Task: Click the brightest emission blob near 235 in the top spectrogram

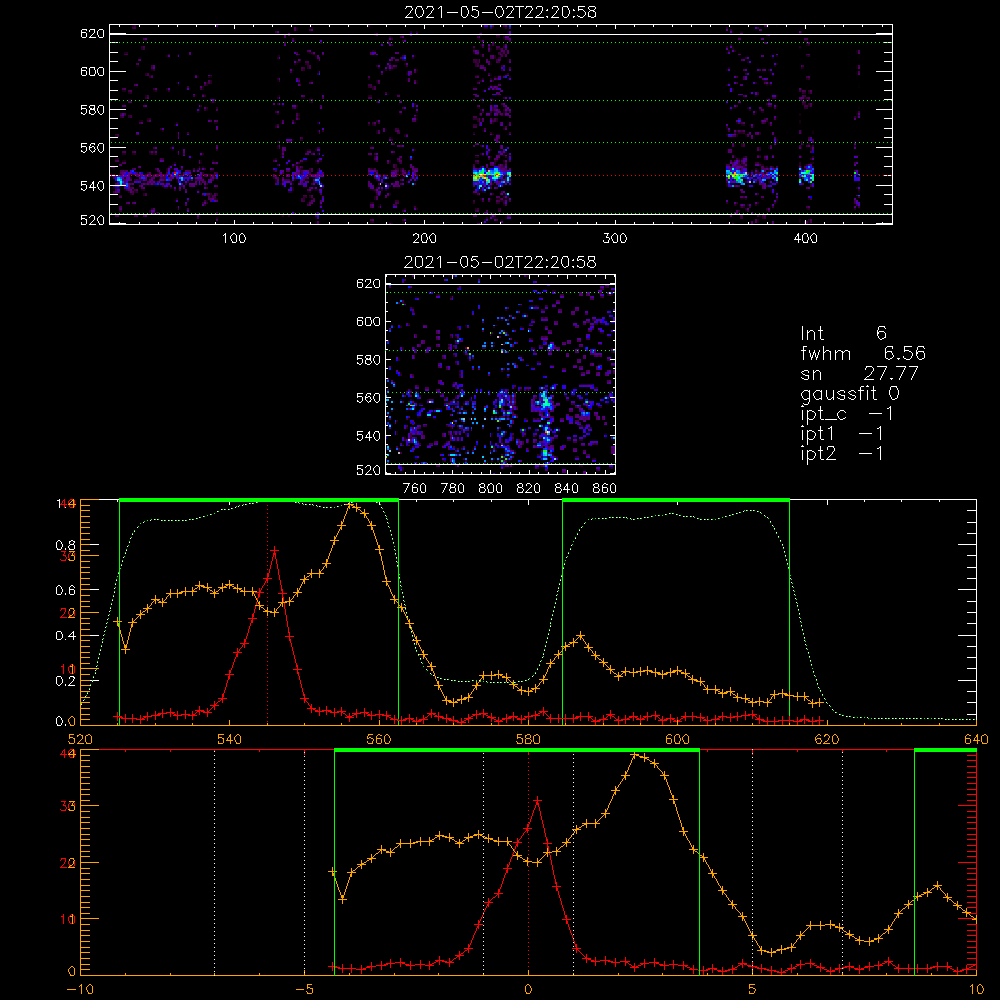Action: (491, 175)
